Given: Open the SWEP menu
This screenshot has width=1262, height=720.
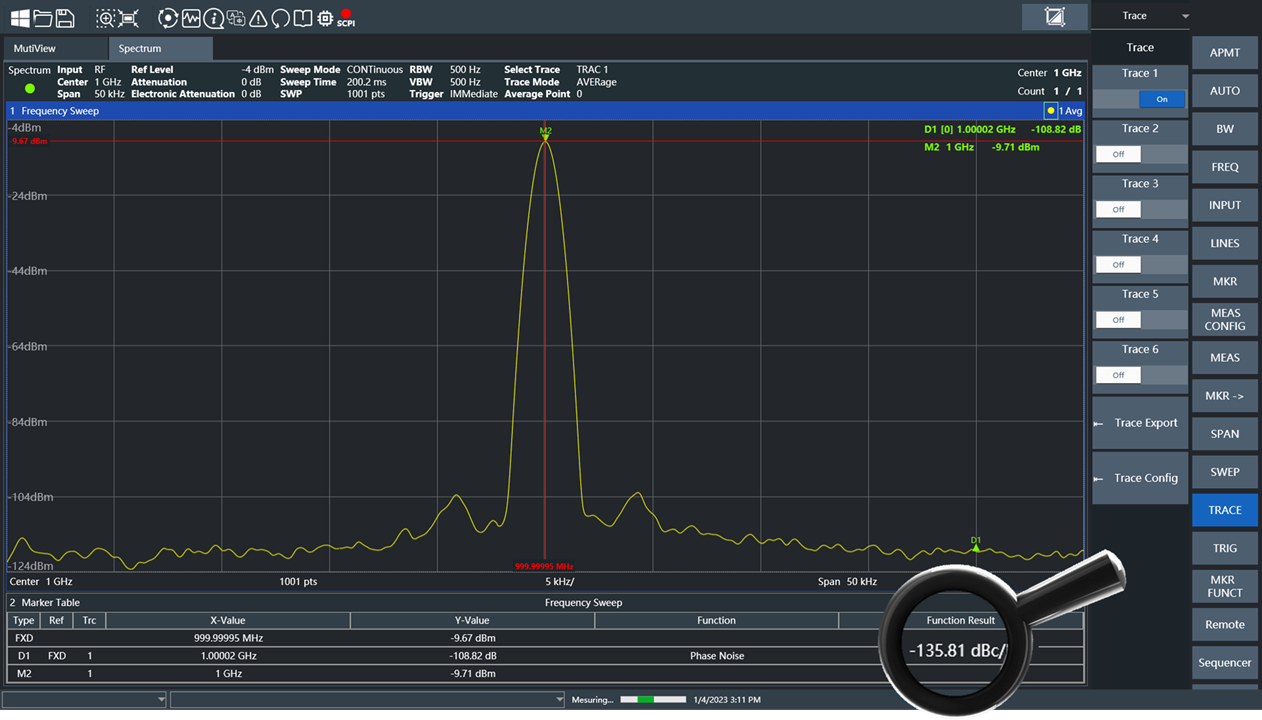Looking at the screenshot, I should click(1225, 472).
